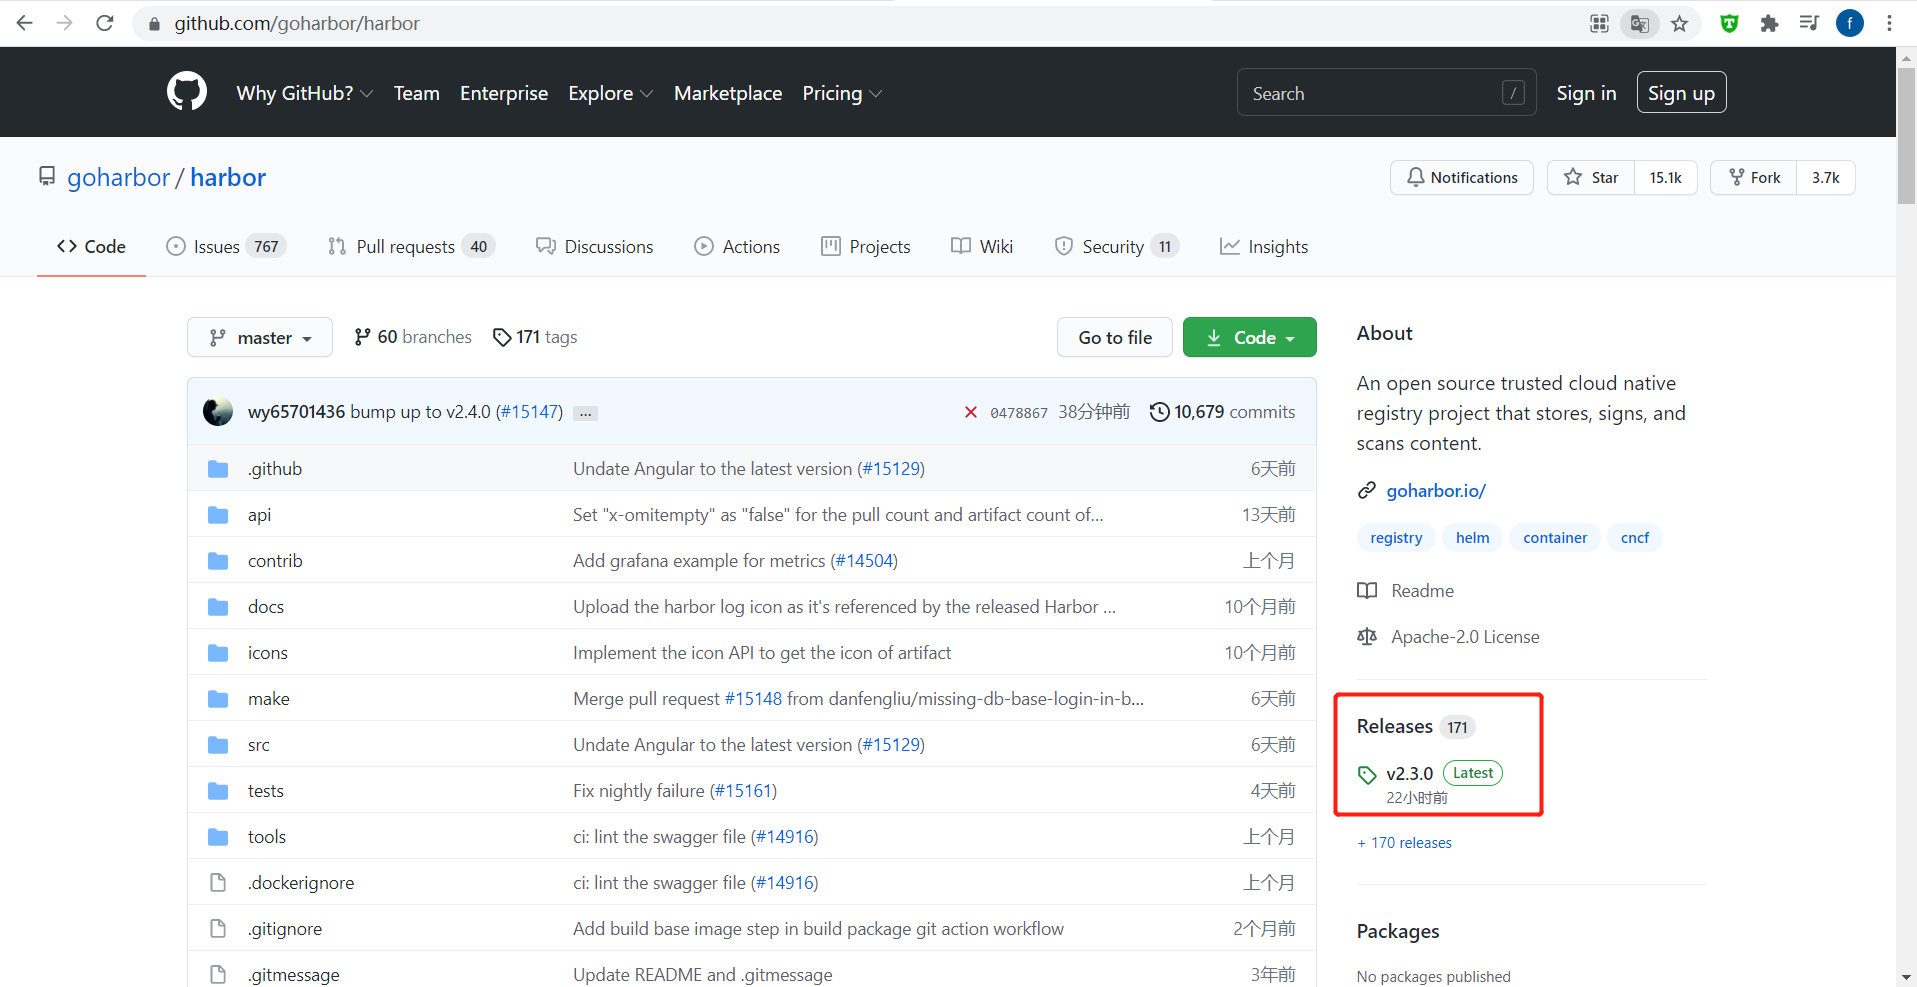Click the .dockerignore file icon
The height and width of the screenshot is (987, 1917).
(218, 883)
